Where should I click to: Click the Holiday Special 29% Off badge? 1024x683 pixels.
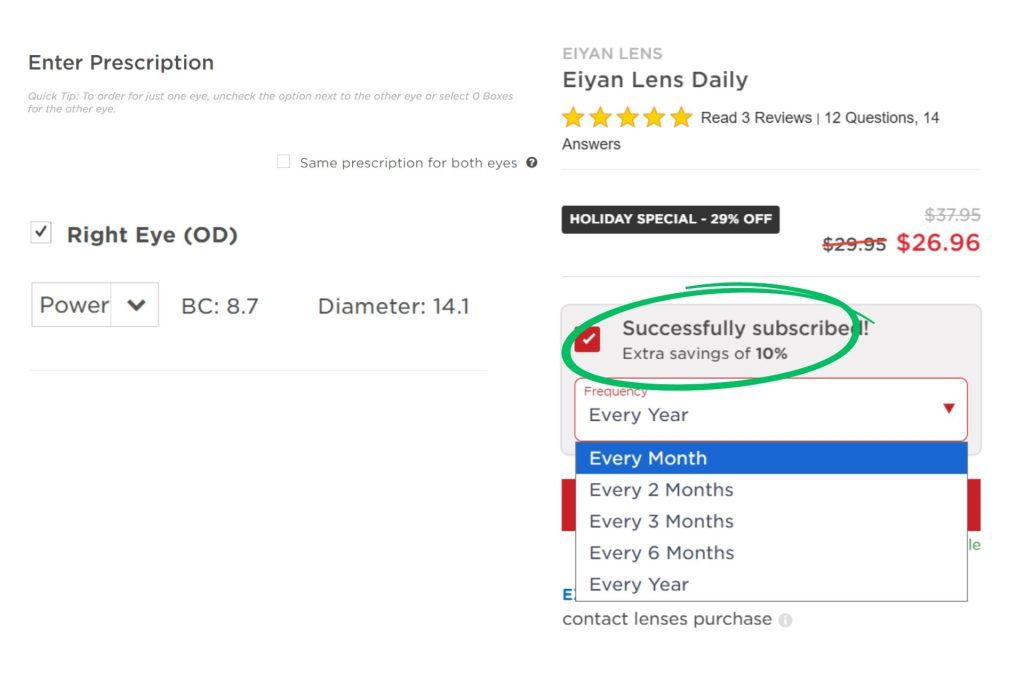click(670, 219)
